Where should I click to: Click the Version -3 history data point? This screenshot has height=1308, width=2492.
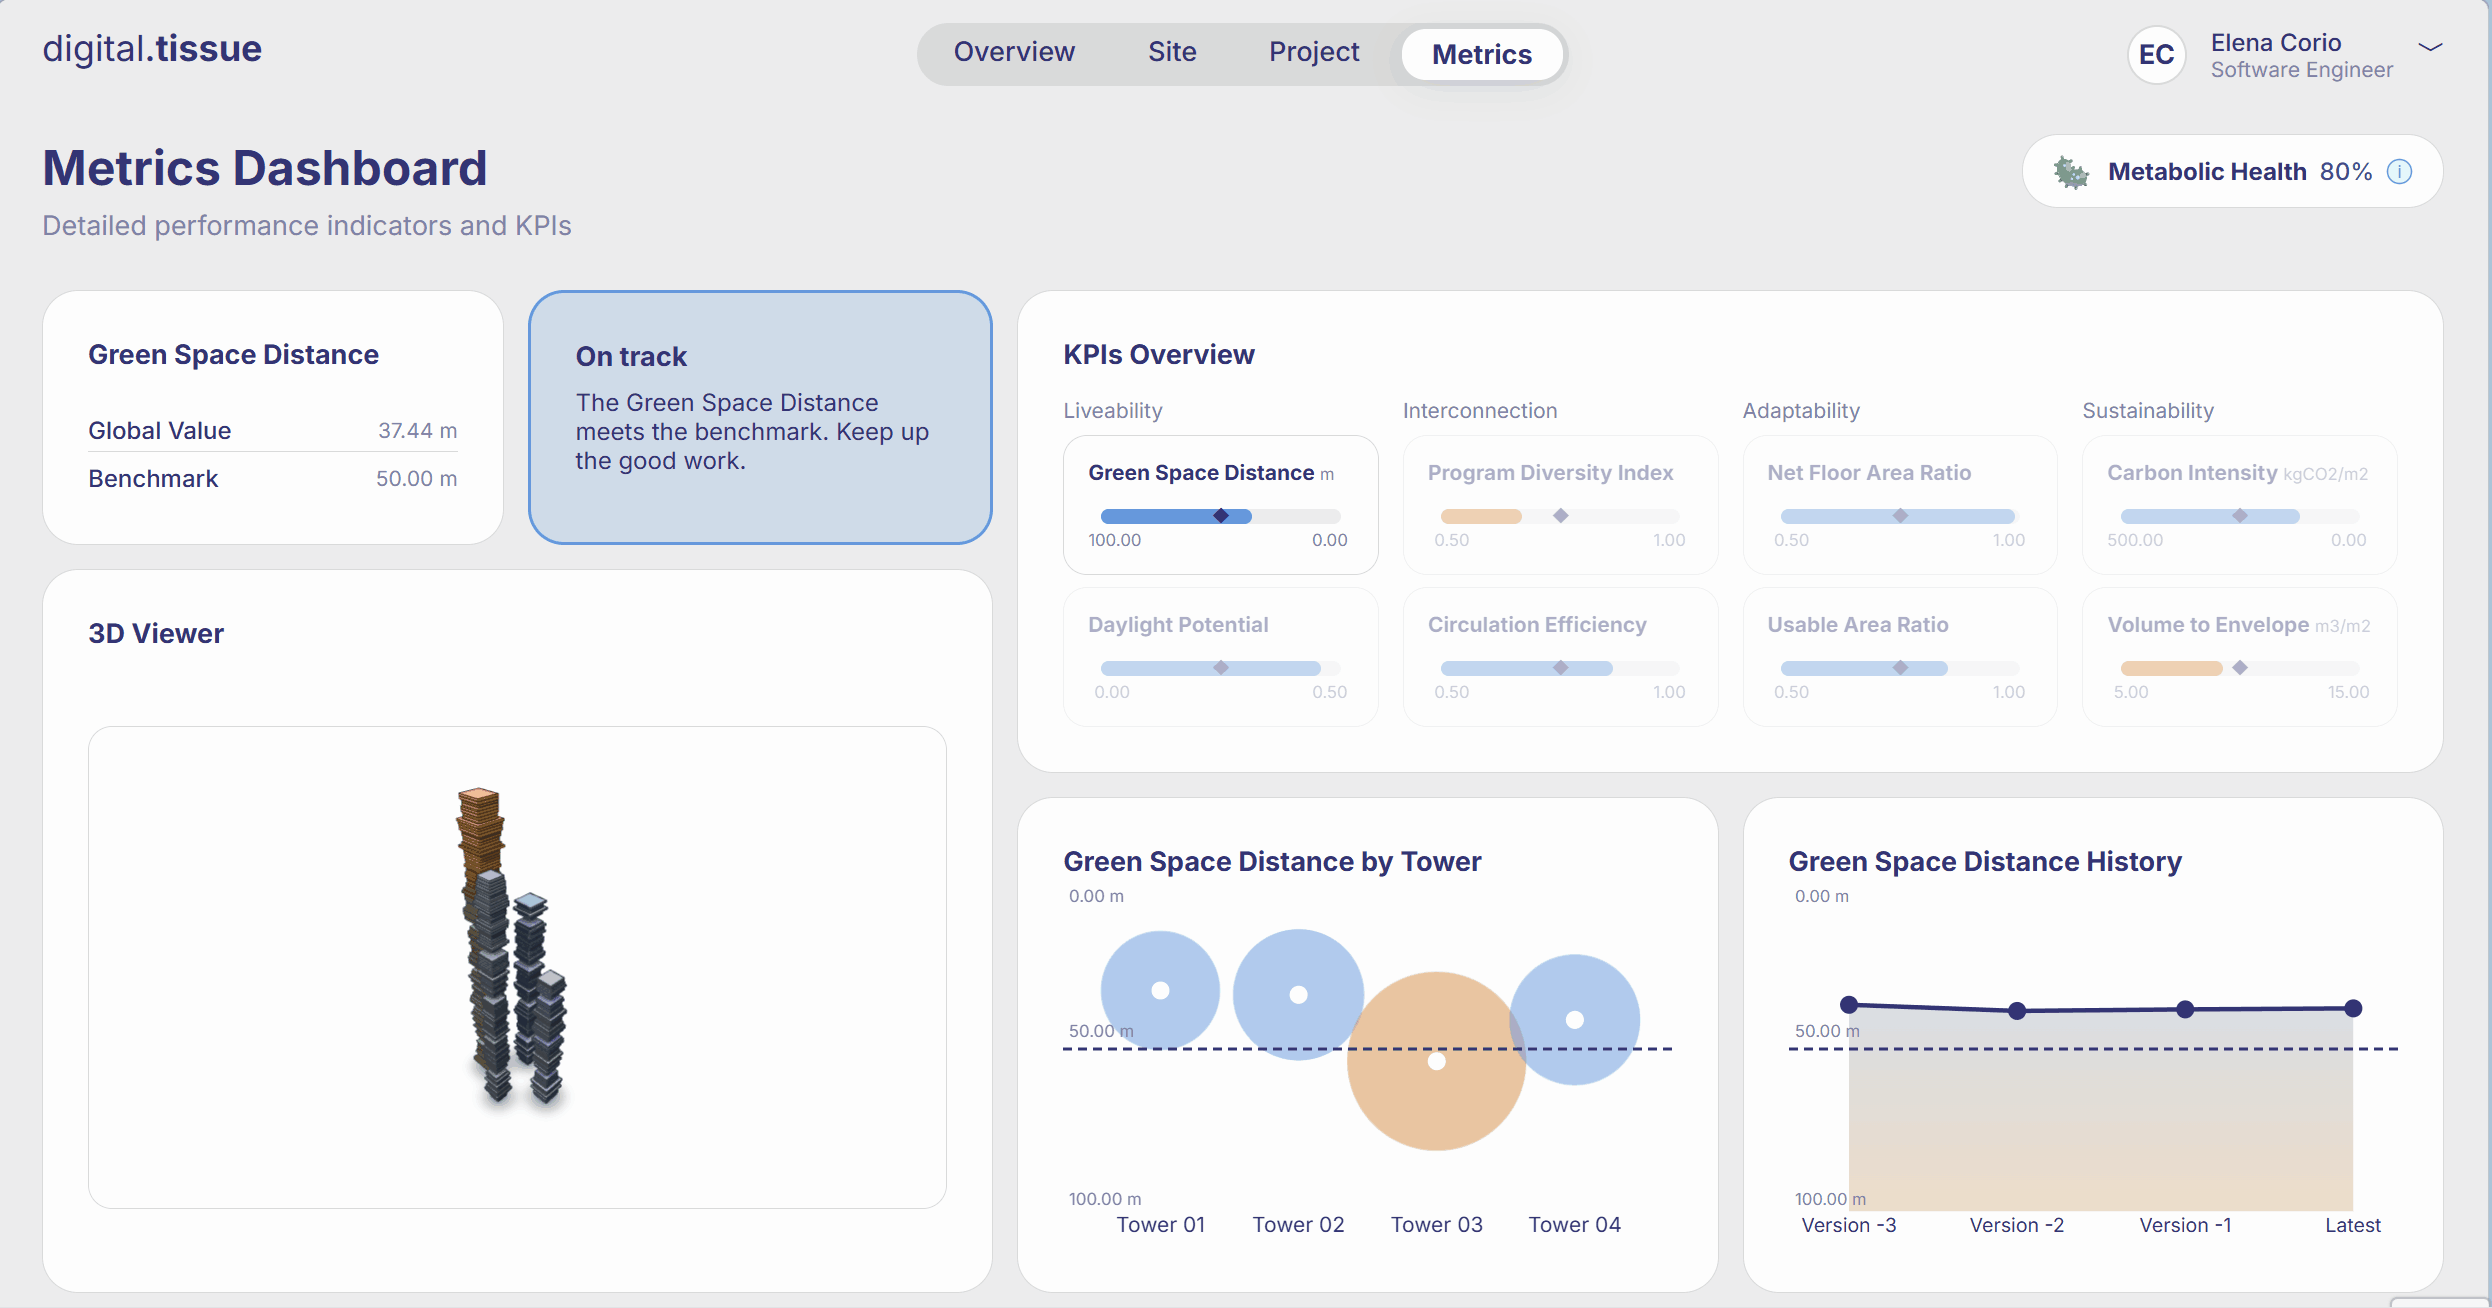[1849, 1004]
